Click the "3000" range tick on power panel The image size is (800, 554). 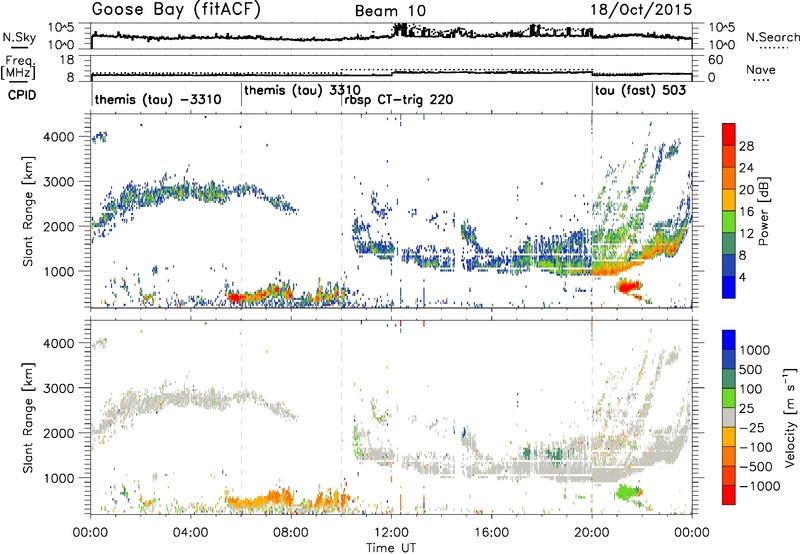[59, 182]
